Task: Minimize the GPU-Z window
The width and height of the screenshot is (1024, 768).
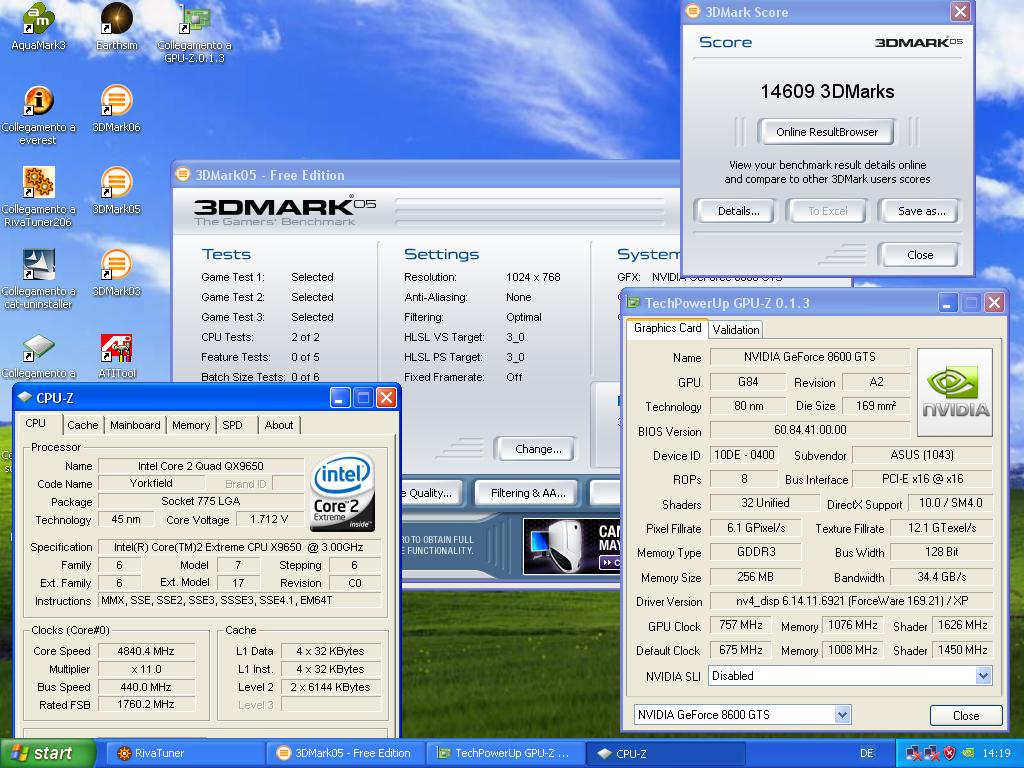Action: click(x=948, y=302)
